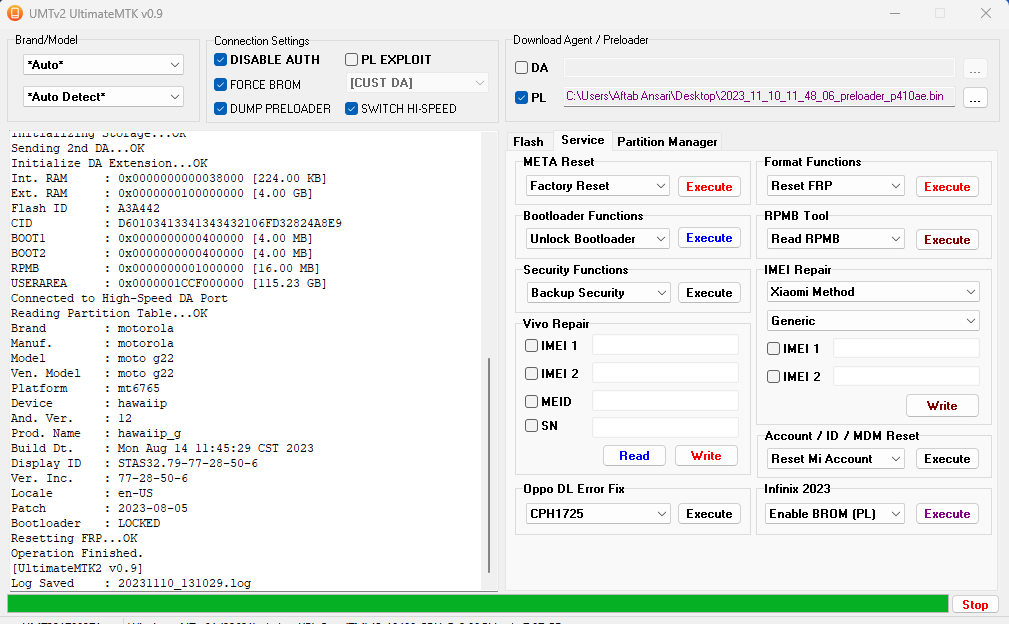Open the Generic dropdown
Viewport: 1009px width, 624px height.
click(873, 321)
